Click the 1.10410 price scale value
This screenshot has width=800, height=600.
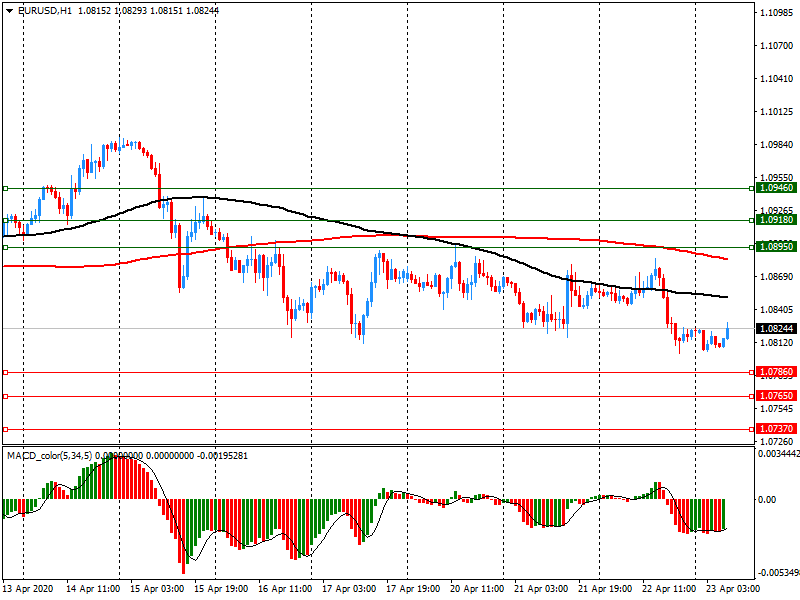[x=777, y=79]
